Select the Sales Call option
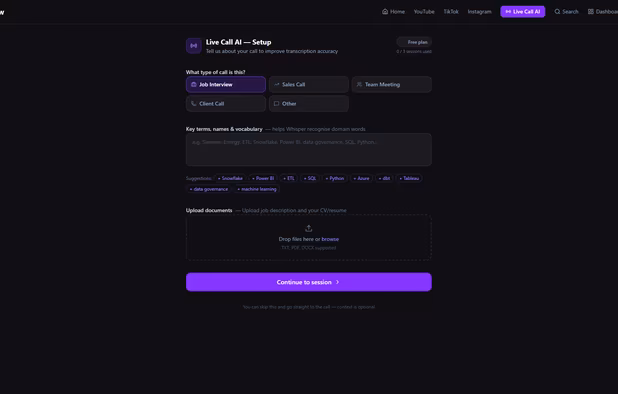618x394 pixels. point(309,84)
